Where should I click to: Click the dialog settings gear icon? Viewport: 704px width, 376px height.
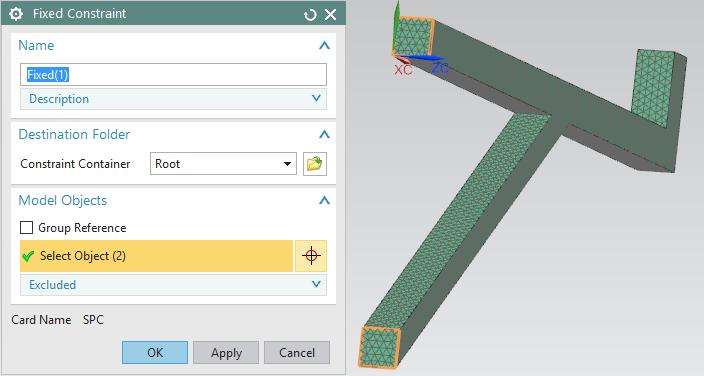(16, 14)
